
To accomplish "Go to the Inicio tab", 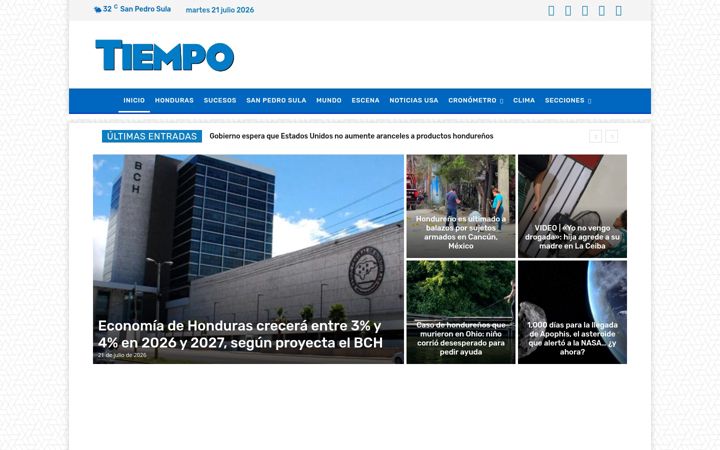I will tap(134, 101).
